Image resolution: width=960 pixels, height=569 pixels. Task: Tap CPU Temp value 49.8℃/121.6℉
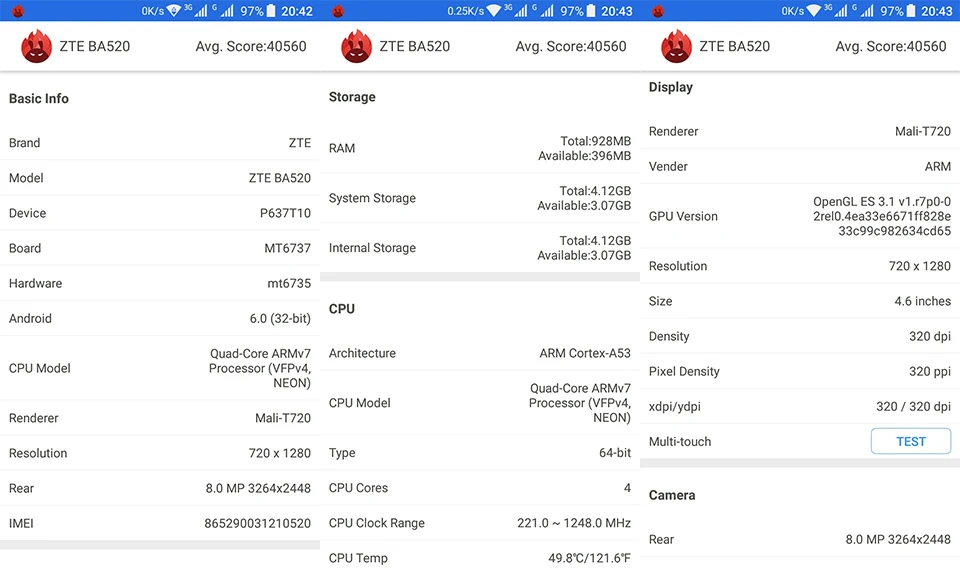[x=590, y=558]
